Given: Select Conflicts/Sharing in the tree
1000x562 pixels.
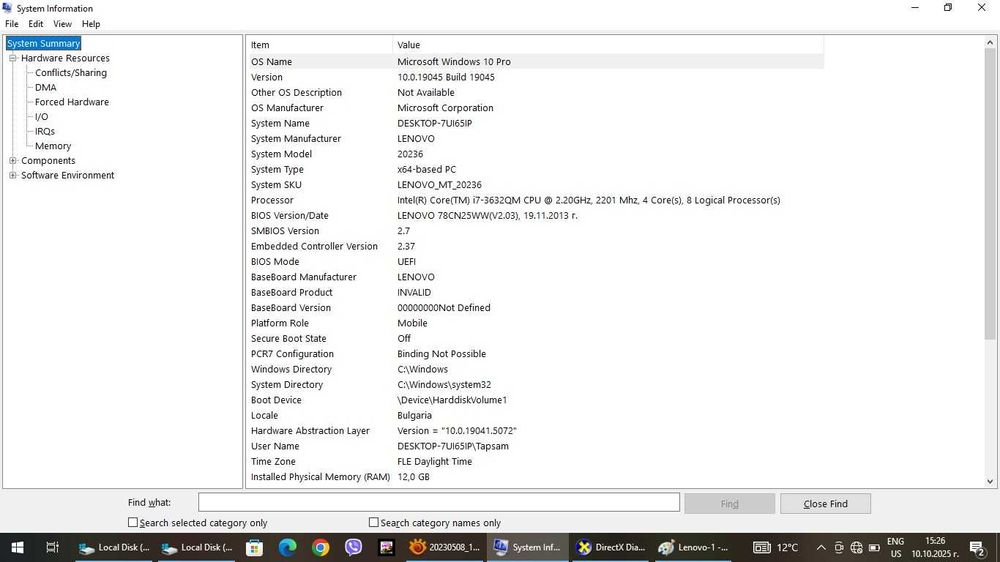Looking at the screenshot, I should 71,73.
